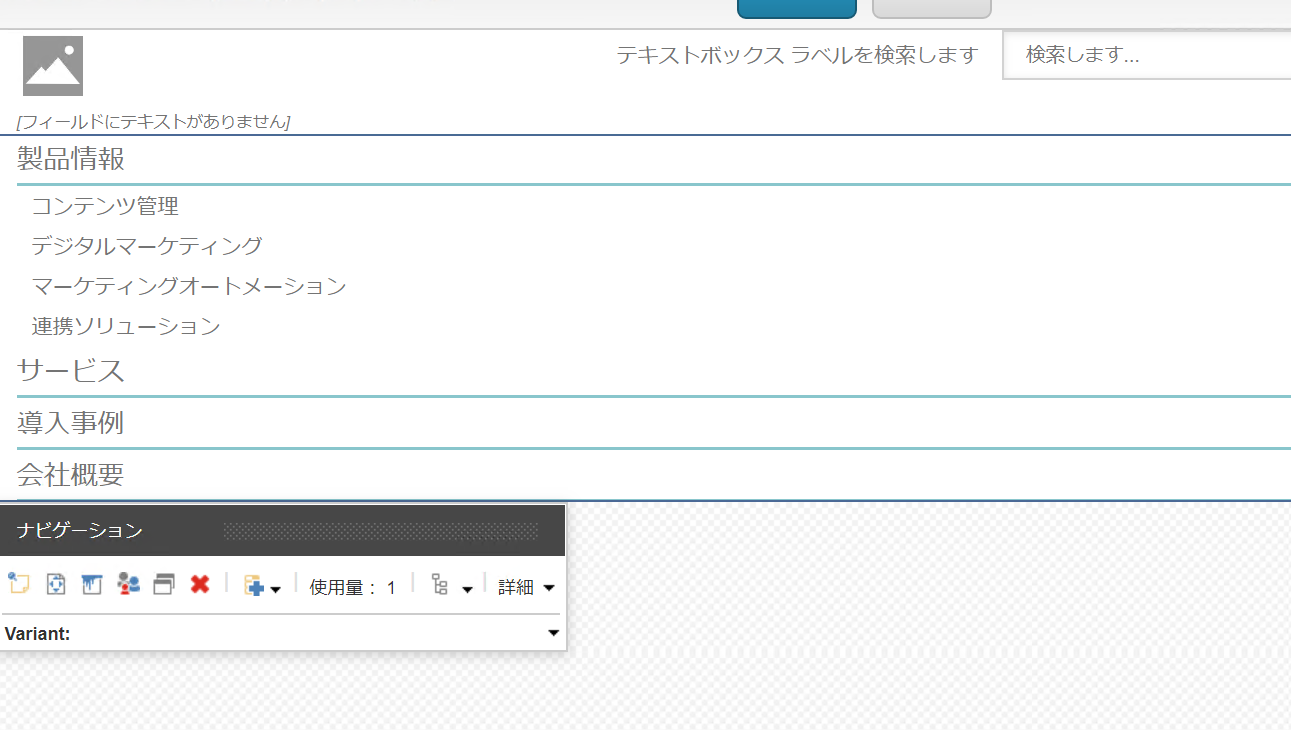The image size is (1291, 730).
Task: Click the stacked windows icon
Action: (x=164, y=585)
